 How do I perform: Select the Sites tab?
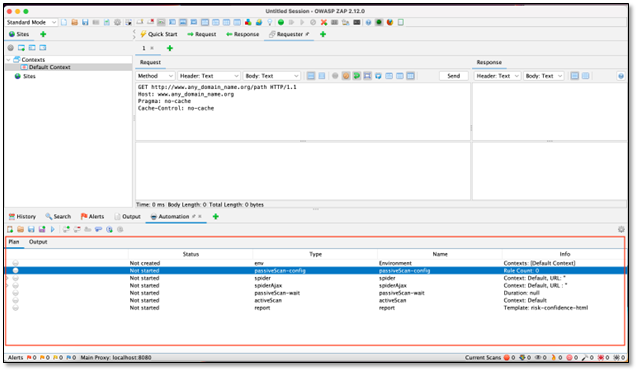tap(19, 34)
